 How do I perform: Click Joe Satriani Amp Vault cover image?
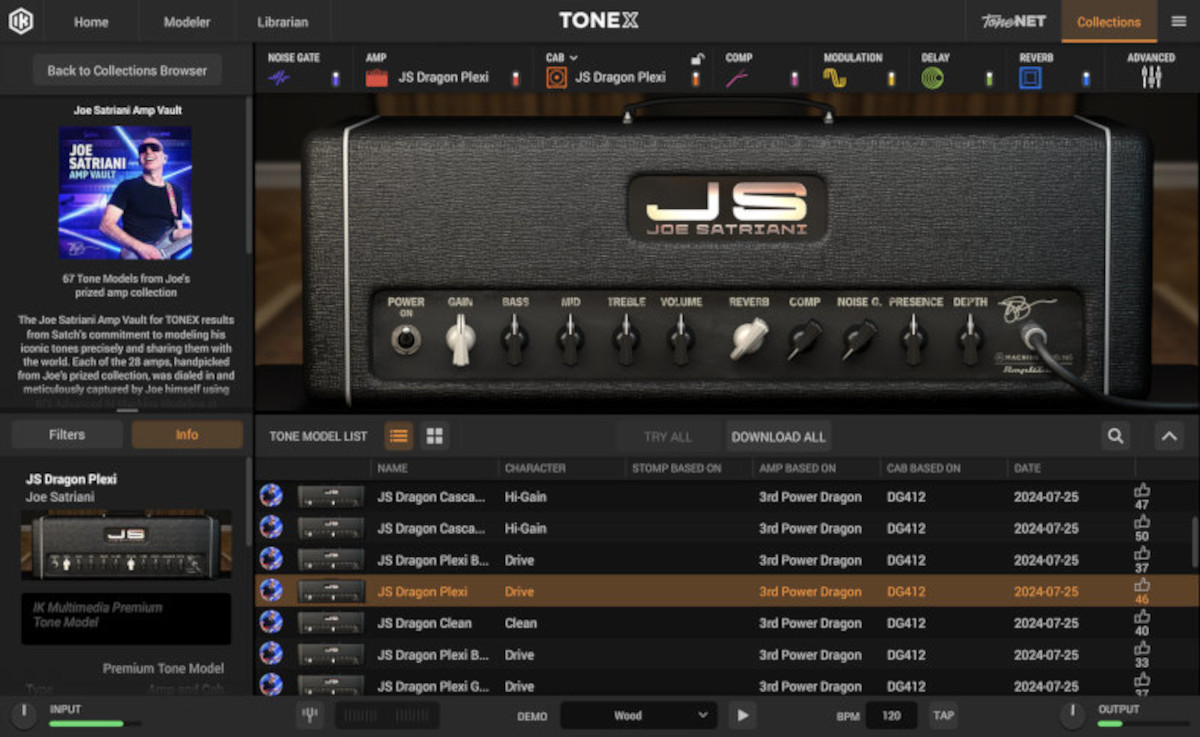pos(125,193)
